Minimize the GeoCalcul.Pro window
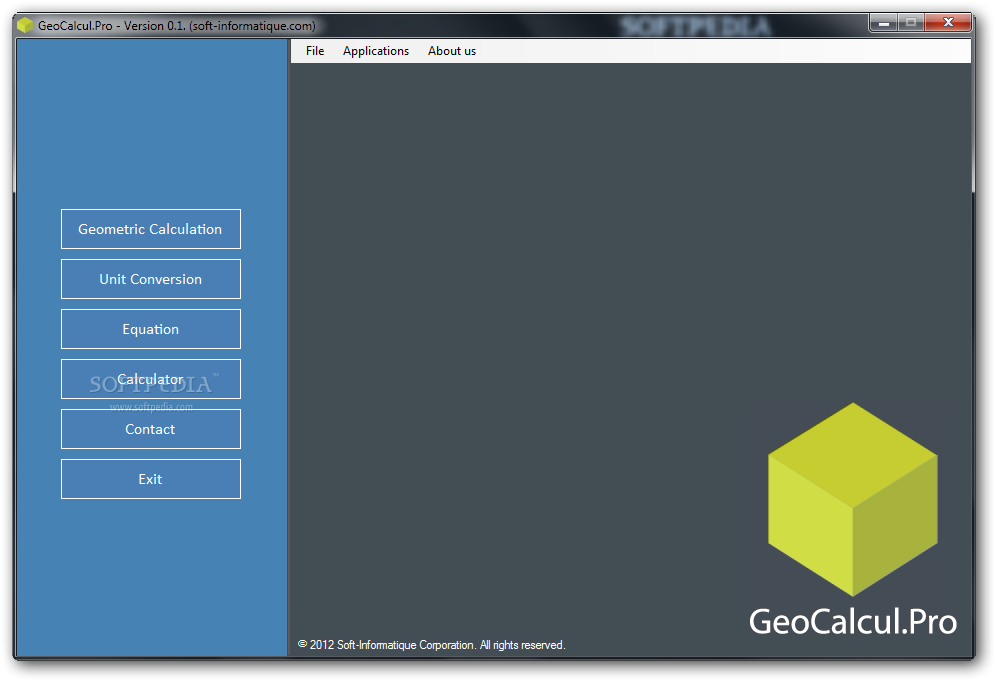 (883, 23)
